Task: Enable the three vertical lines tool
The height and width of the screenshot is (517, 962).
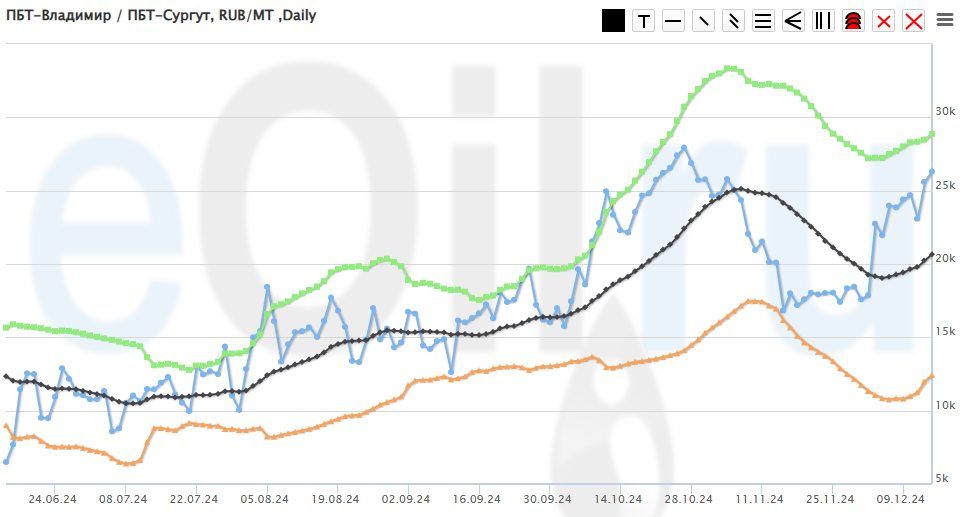Action: pyautogui.click(x=823, y=21)
